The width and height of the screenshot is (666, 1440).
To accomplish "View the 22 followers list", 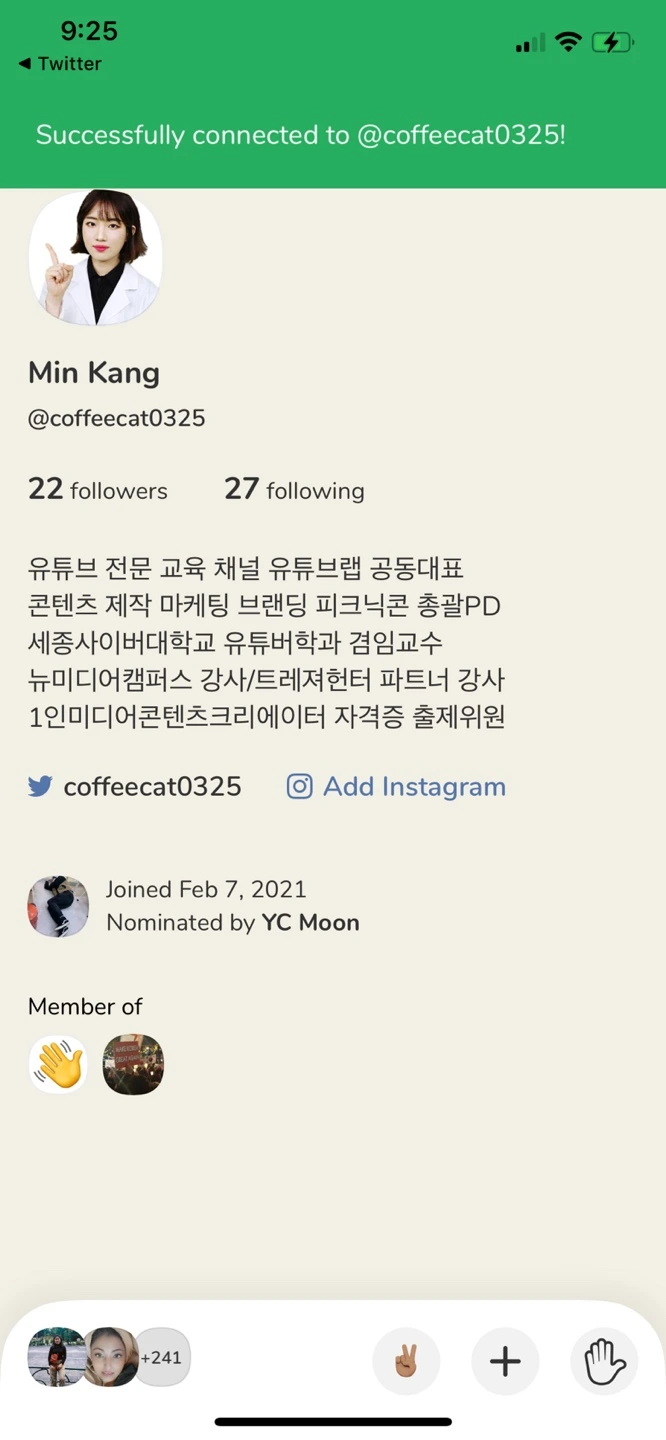I will pyautogui.click(x=98, y=490).
